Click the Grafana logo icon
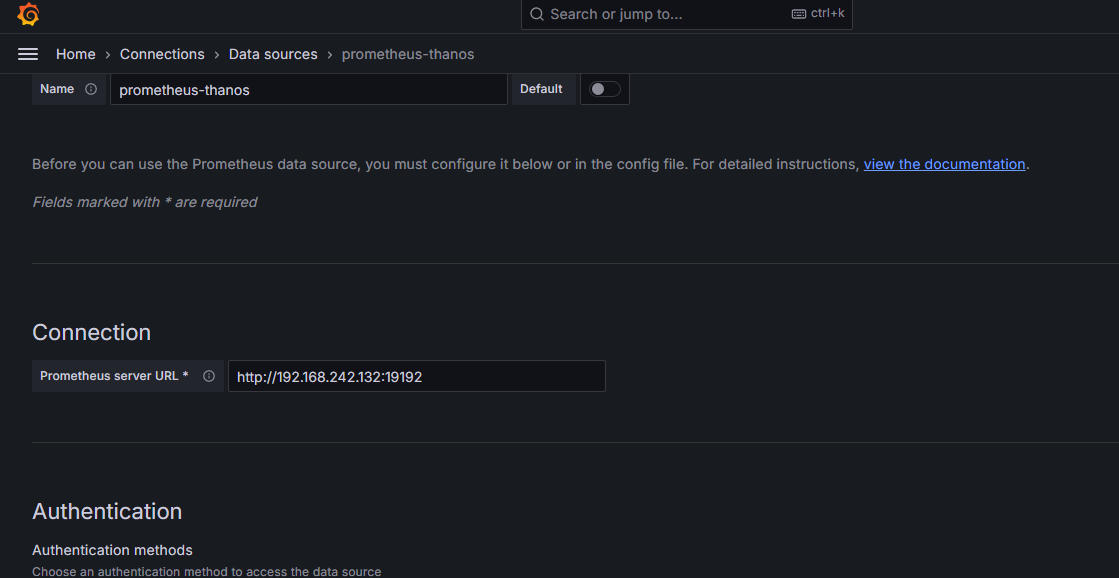Screen dimensions: 1119x578 click(x=28, y=14)
